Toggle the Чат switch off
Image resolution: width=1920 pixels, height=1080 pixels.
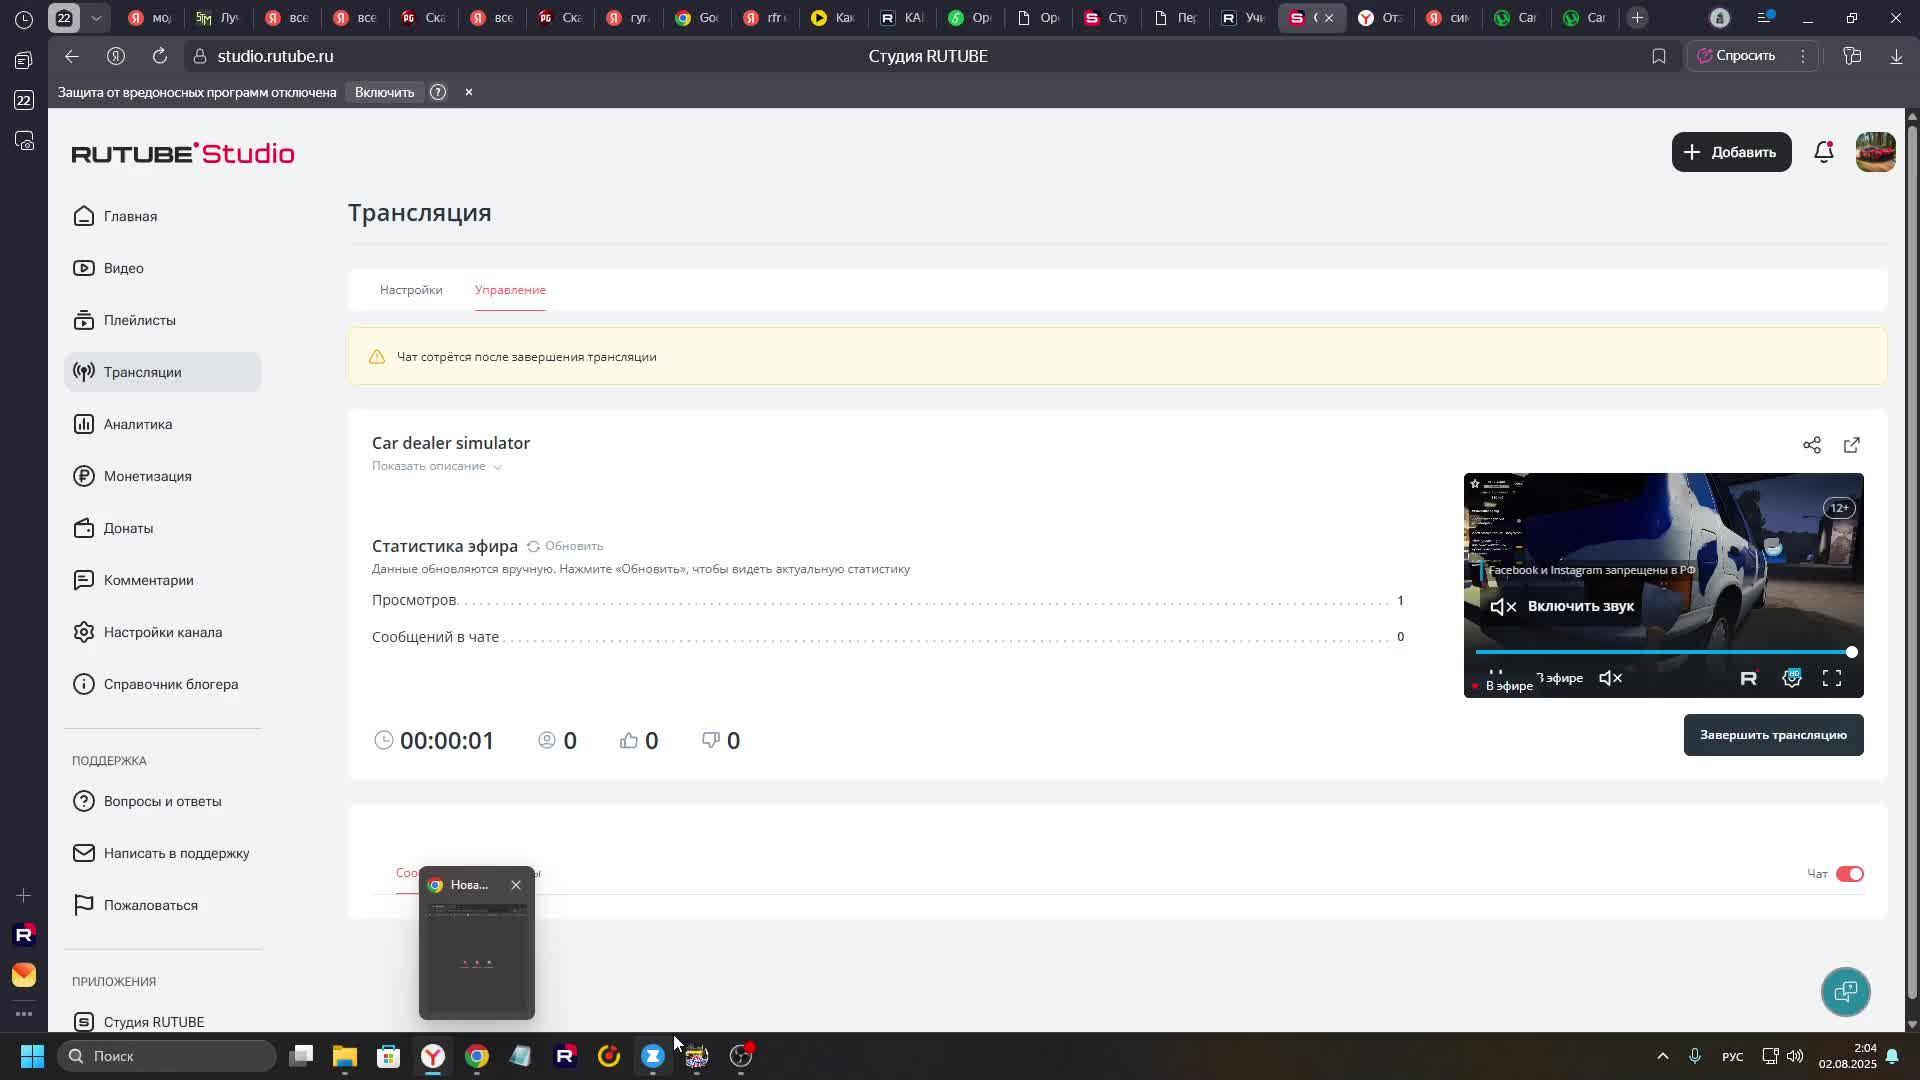pyautogui.click(x=1849, y=874)
